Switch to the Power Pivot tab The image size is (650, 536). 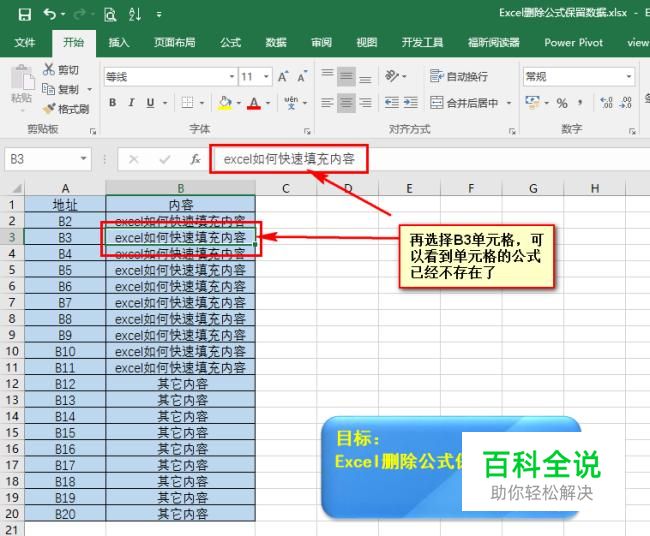click(x=573, y=42)
